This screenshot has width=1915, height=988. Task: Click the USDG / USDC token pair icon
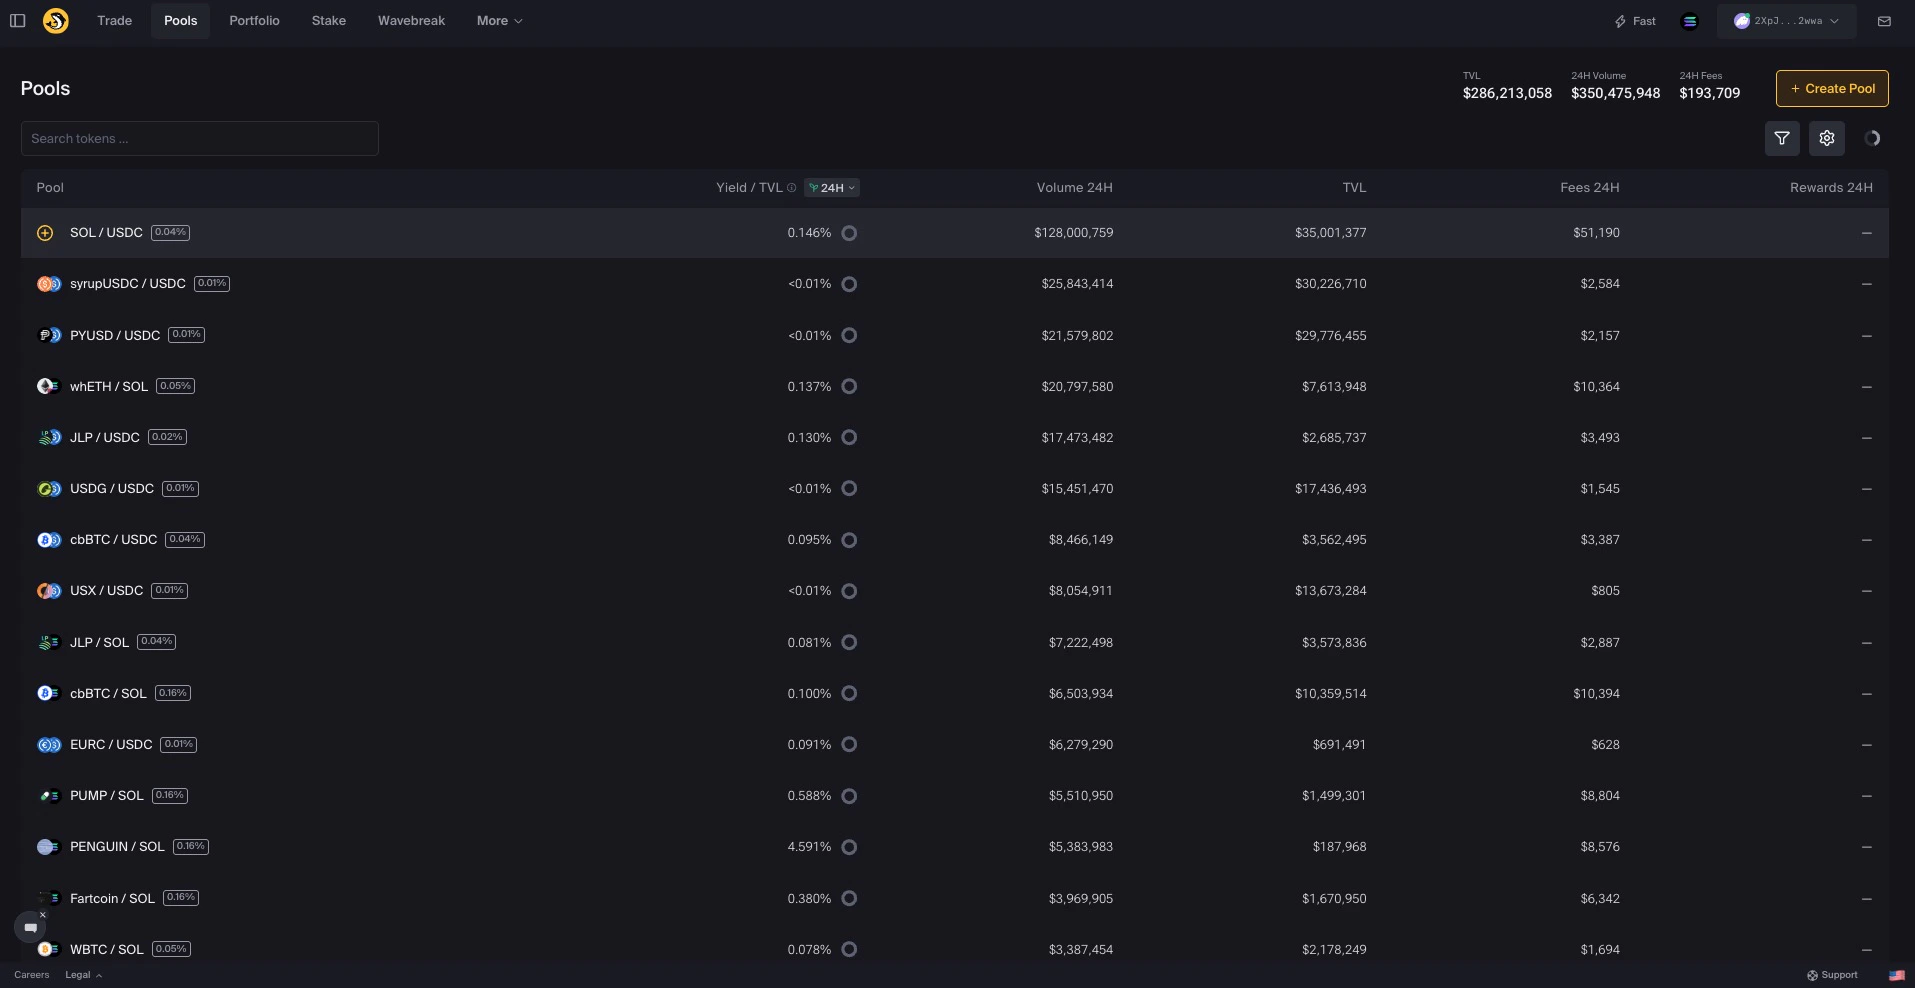(49, 489)
